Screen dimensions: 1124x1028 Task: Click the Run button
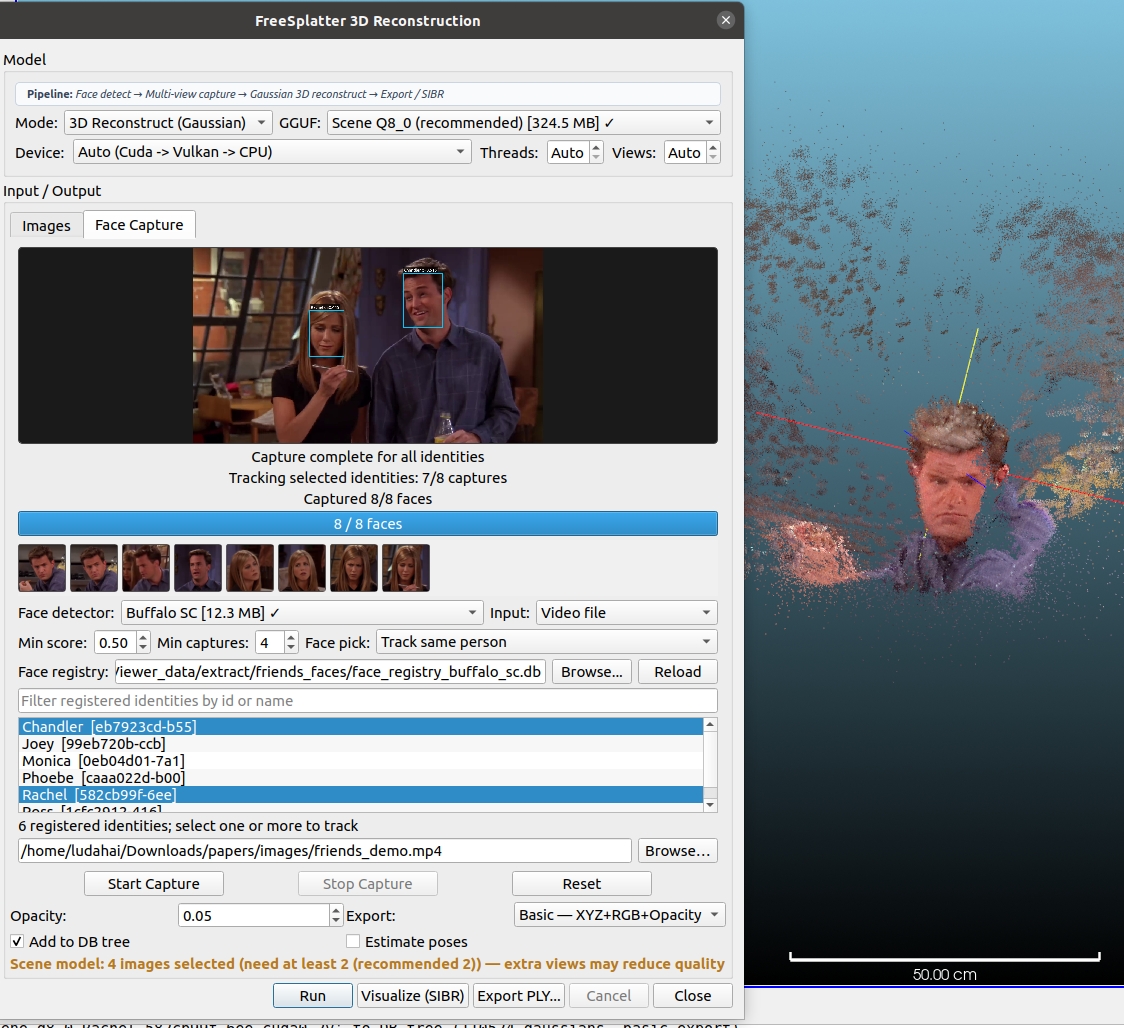(313, 996)
